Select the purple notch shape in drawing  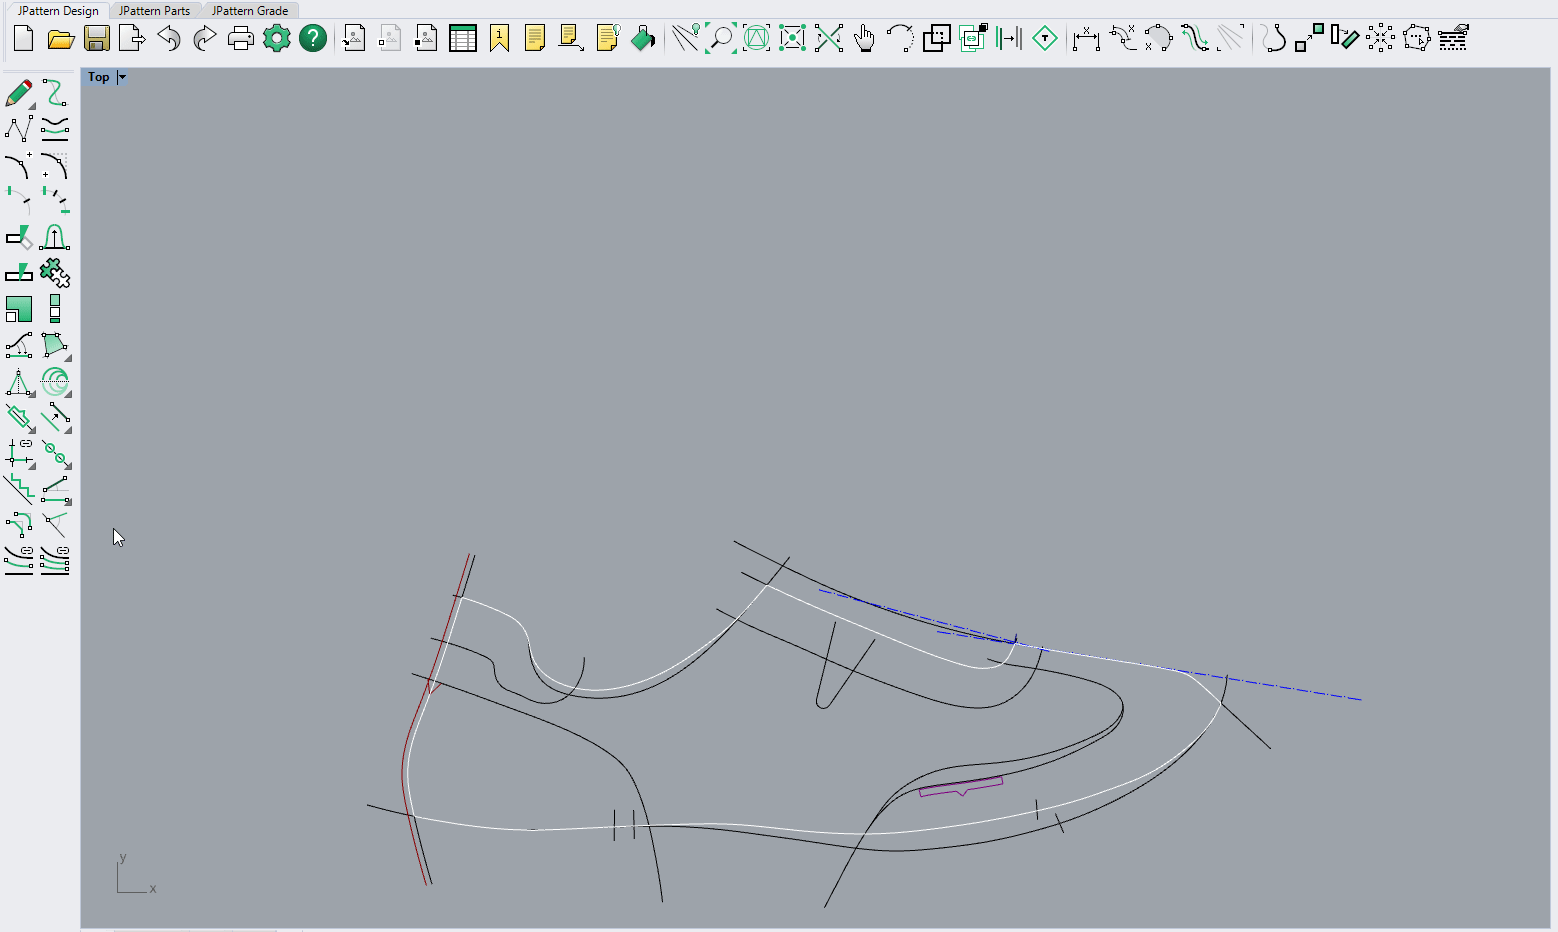pos(960,787)
